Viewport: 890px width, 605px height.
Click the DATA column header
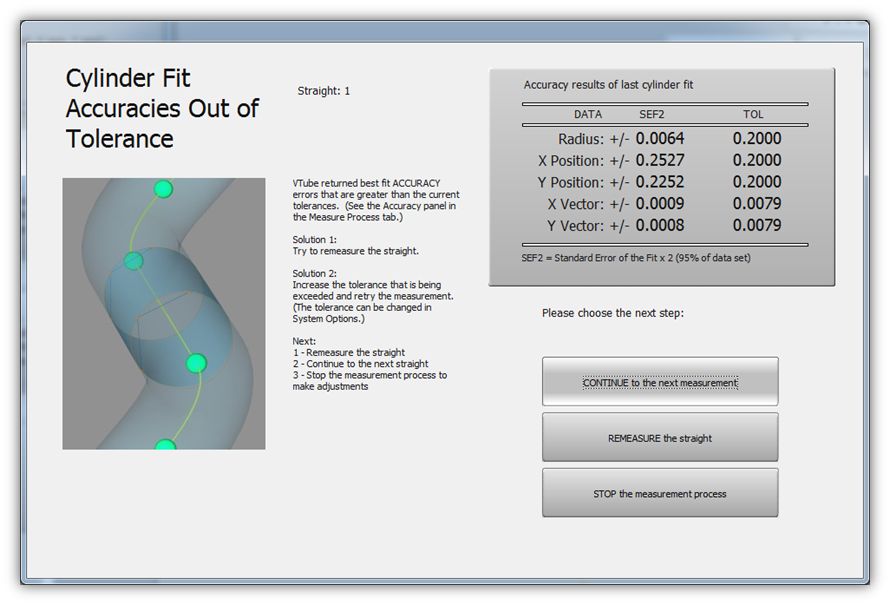[x=588, y=115]
